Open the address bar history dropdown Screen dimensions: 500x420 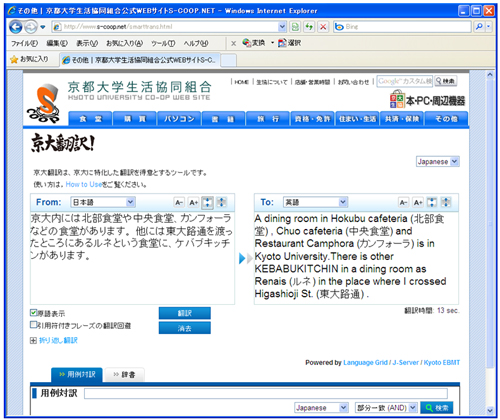[x=282, y=27]
